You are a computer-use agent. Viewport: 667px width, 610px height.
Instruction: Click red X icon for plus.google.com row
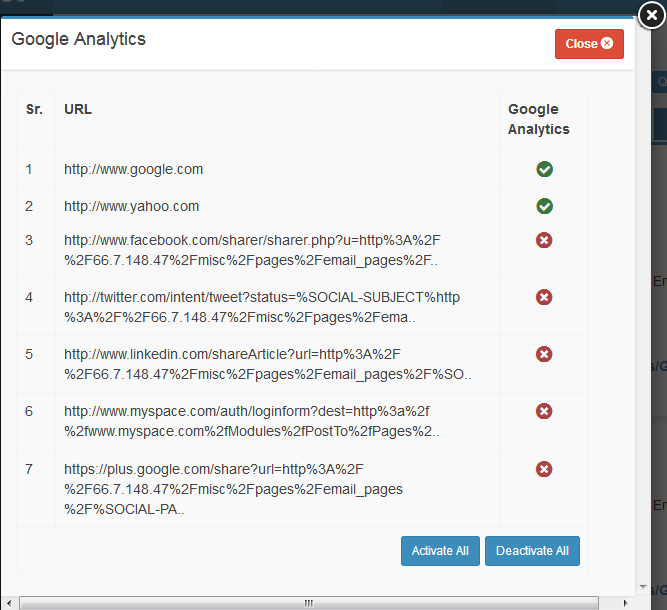pyautogui.click(x=544, y=469)
